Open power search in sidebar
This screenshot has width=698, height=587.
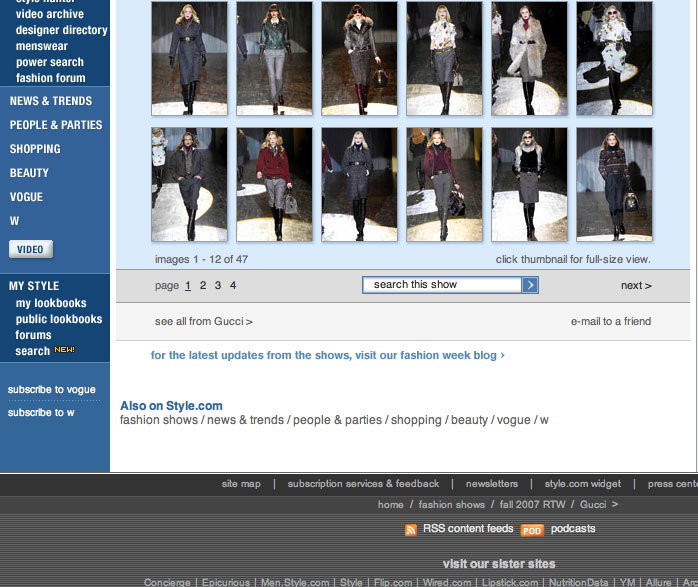tap(50, 62)
